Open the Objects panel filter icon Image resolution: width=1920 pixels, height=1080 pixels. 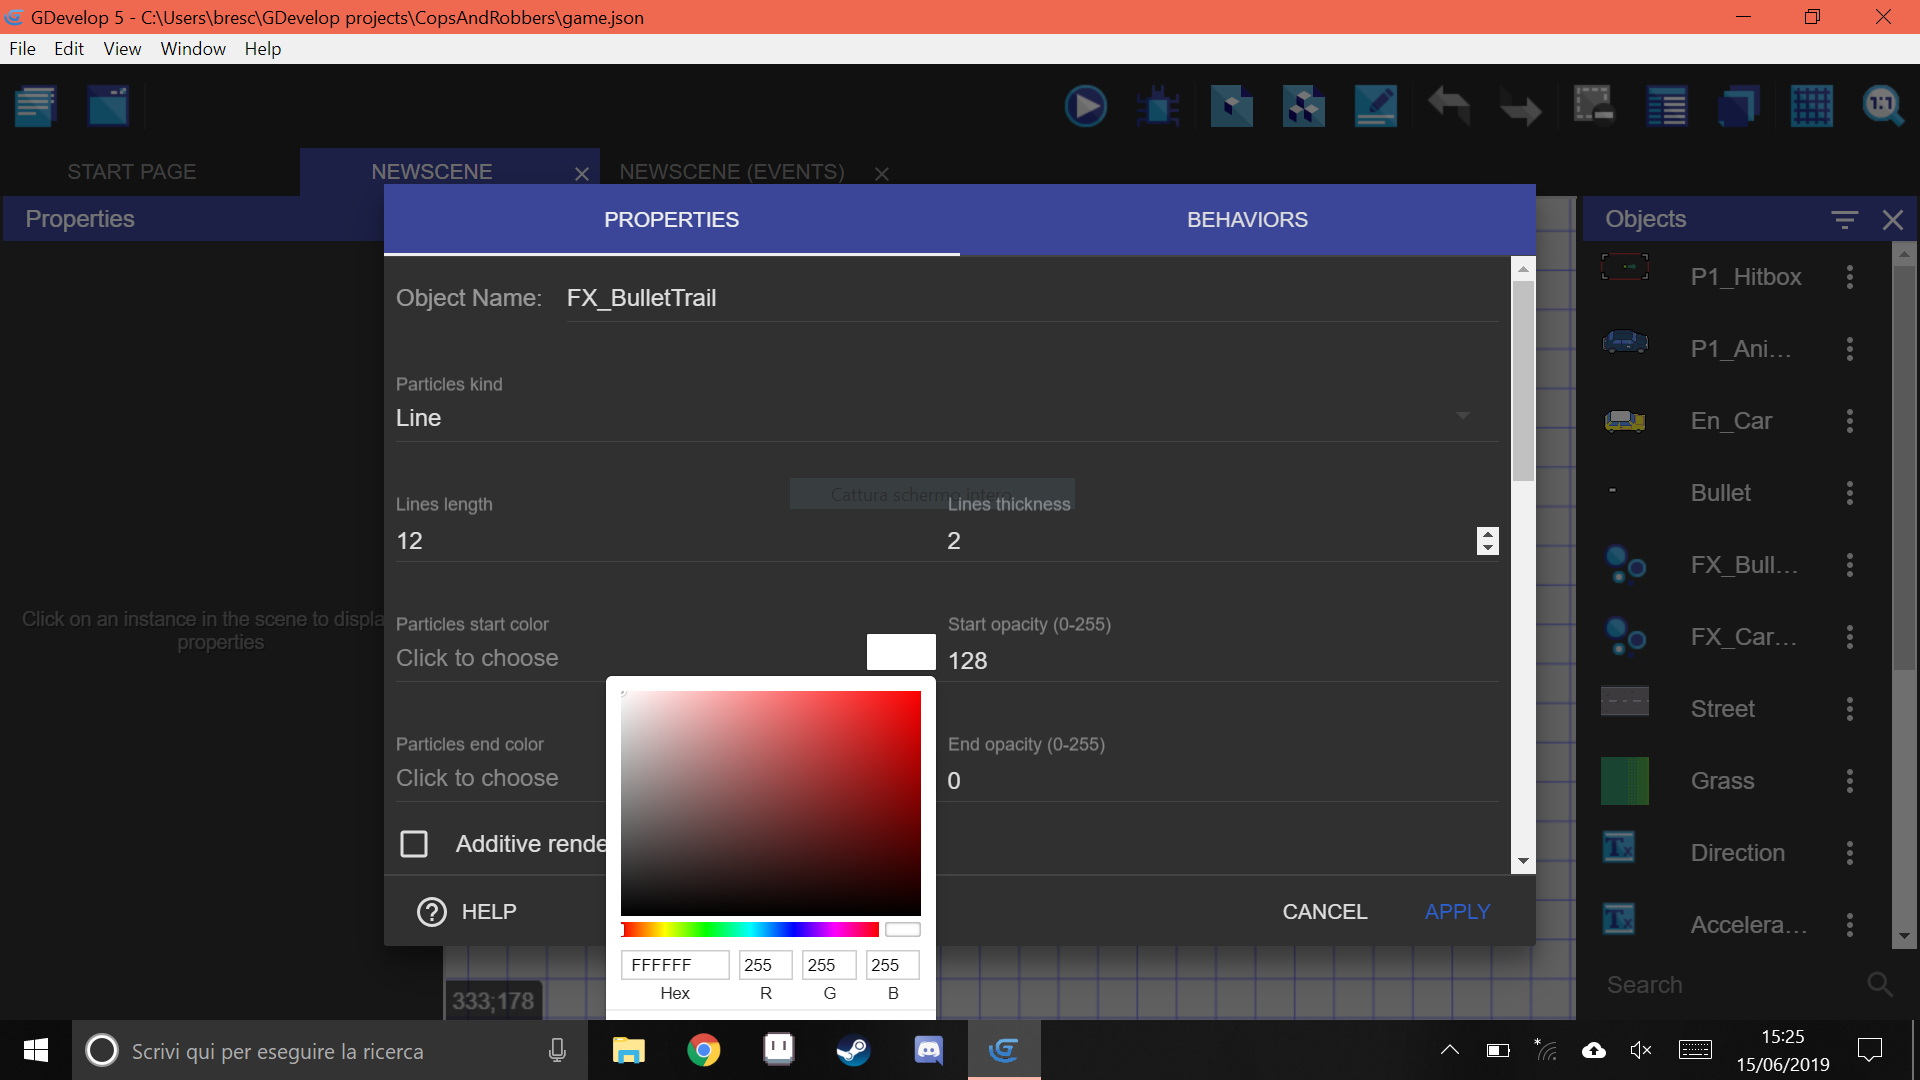point(1845,219)
